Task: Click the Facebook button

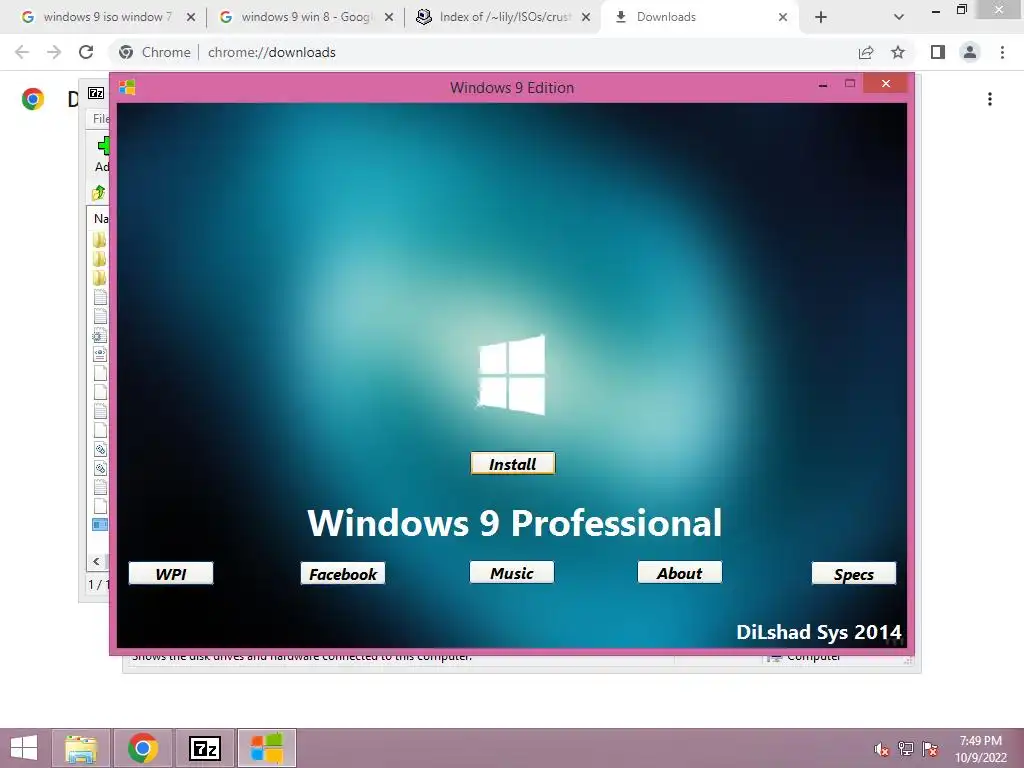Action: click(343, 573)
